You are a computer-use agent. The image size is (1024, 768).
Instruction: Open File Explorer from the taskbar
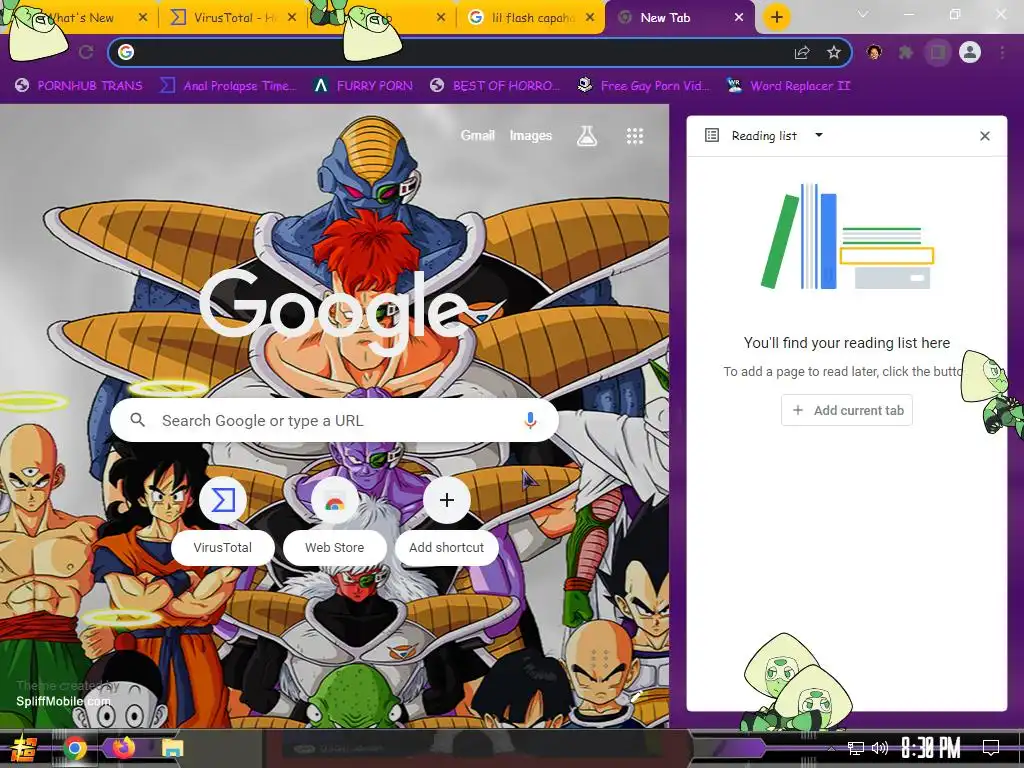[173, 748]
